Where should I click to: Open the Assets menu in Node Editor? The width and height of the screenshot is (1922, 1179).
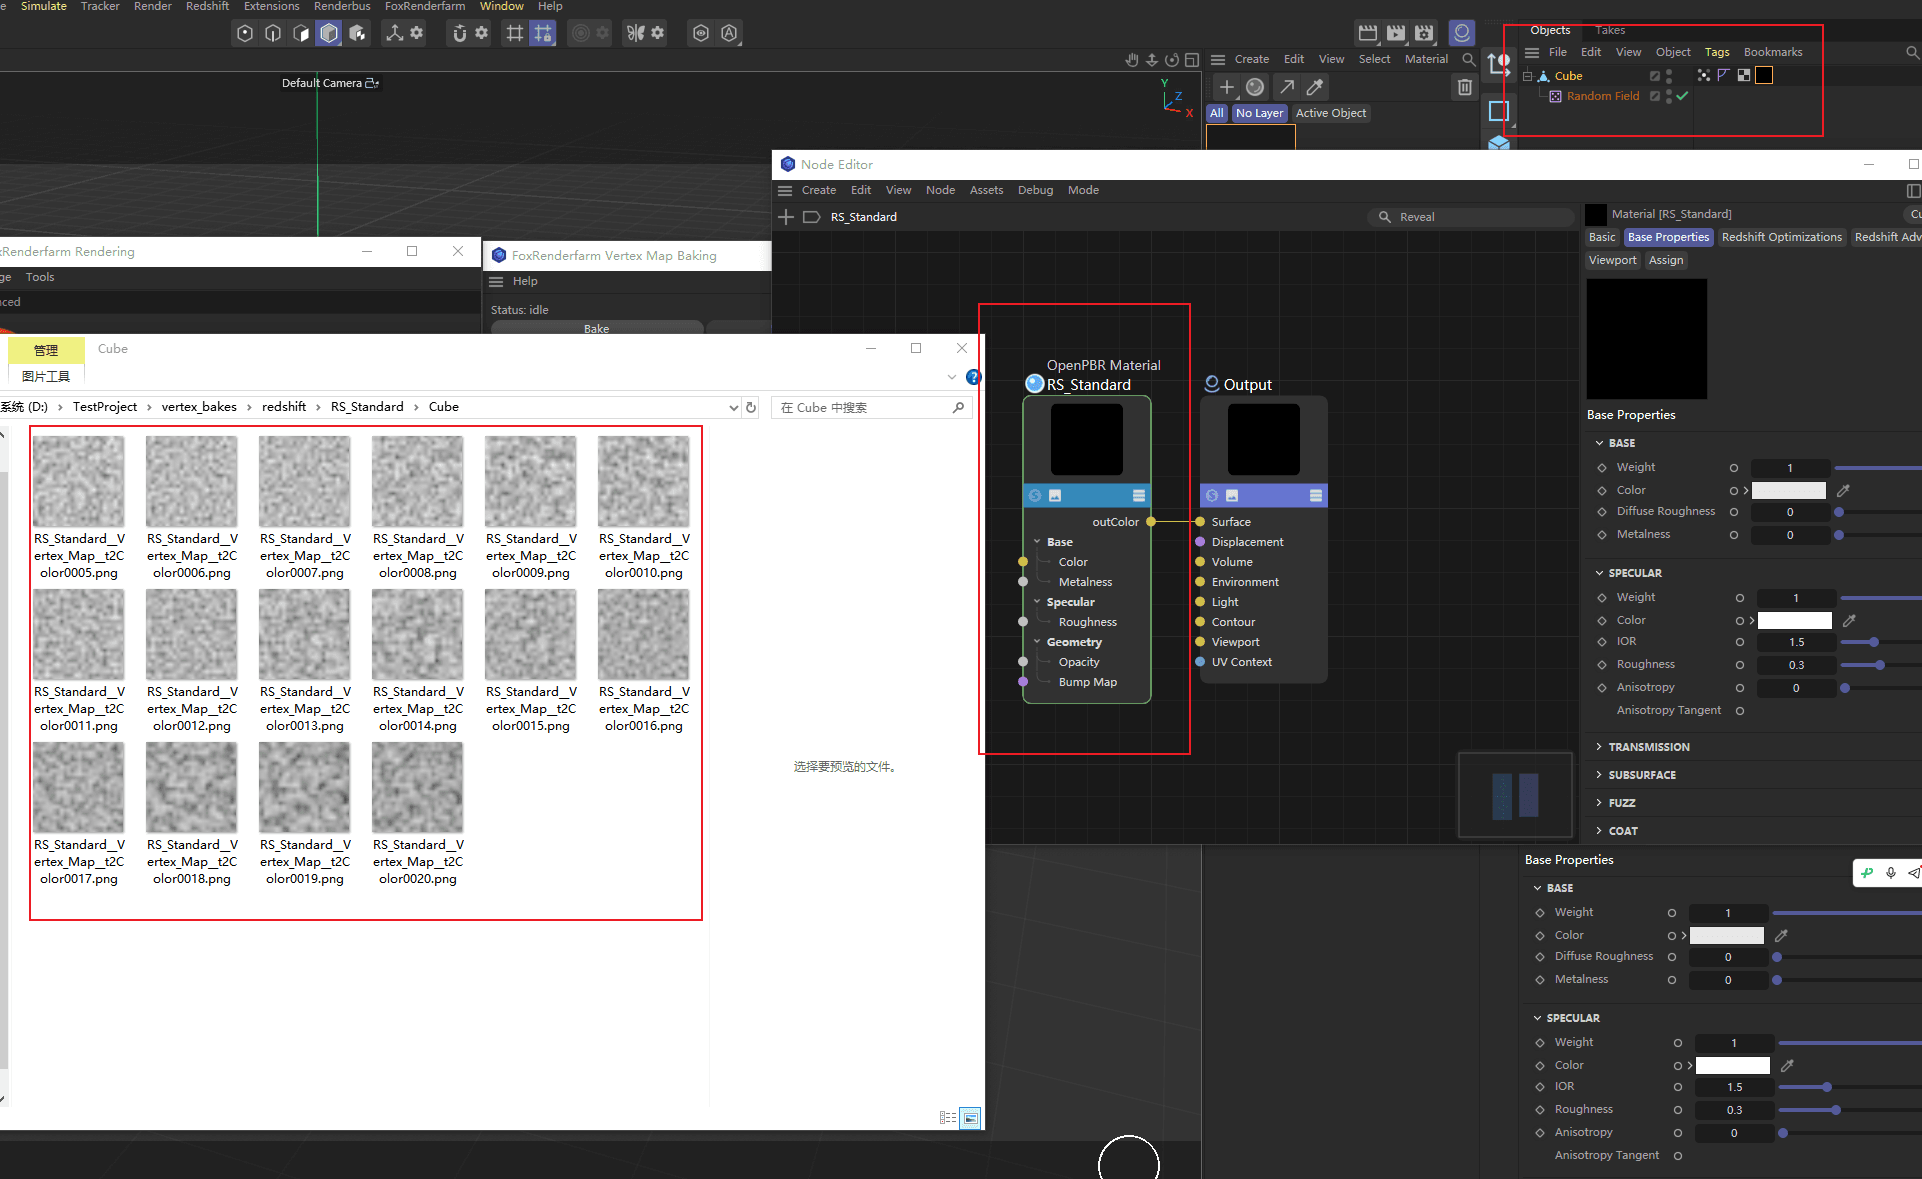pyautogui.click(x=986, y=190)
